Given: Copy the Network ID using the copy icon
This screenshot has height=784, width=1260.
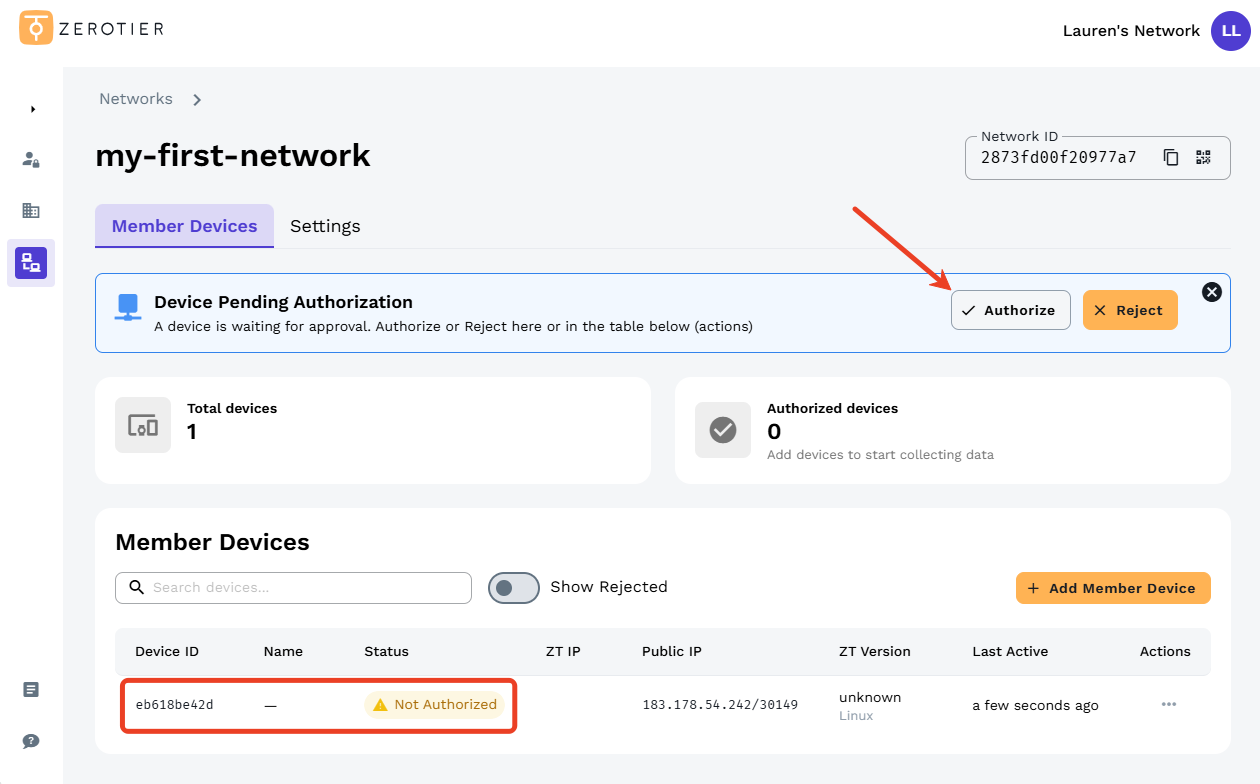Looking at the screenshot, I should [x=1171, y=157].
